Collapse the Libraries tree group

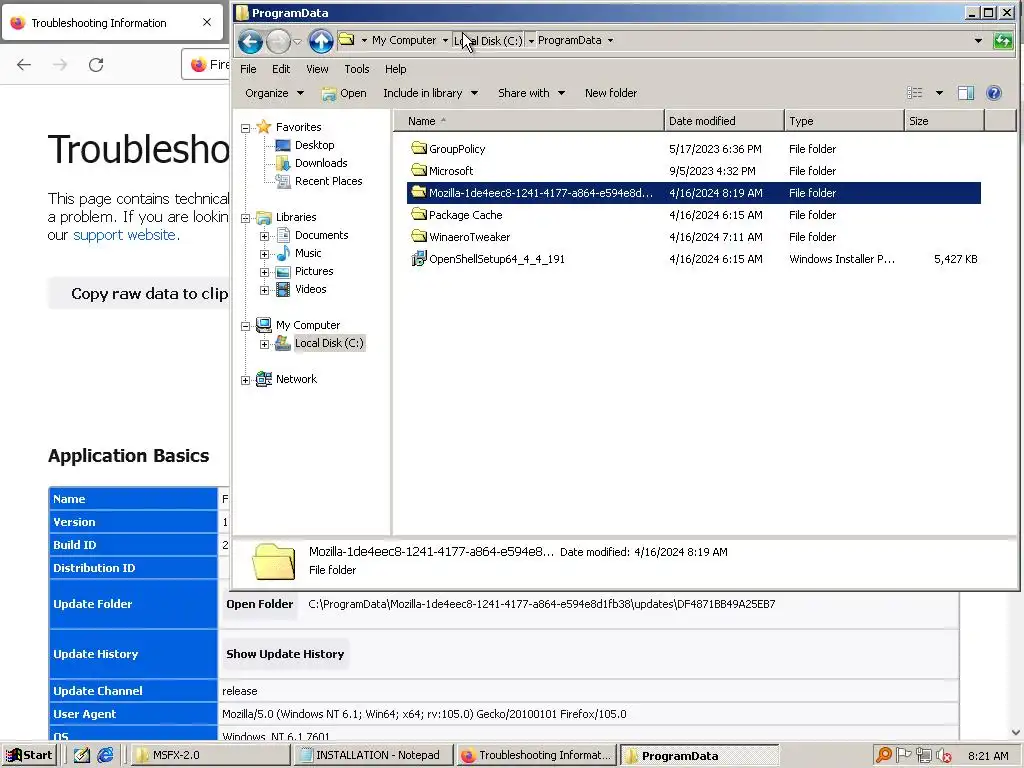tap(246, 218)
